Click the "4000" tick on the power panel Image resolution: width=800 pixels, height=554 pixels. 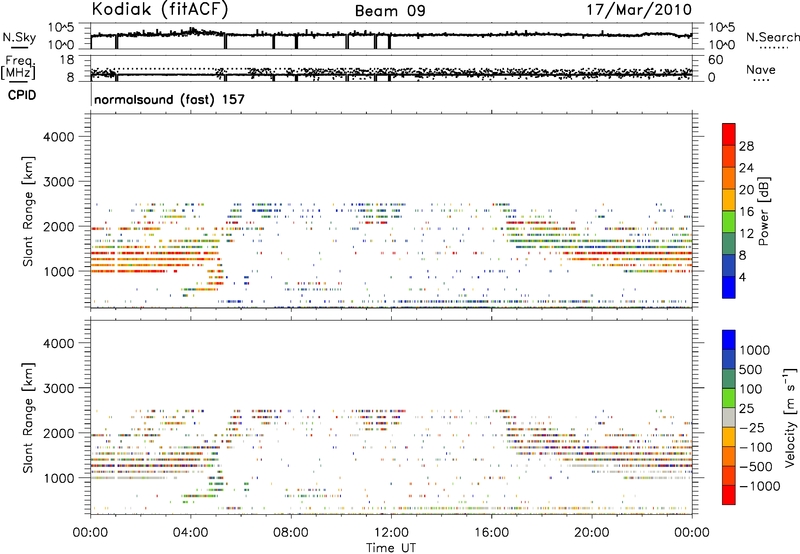tap(59, 137)
